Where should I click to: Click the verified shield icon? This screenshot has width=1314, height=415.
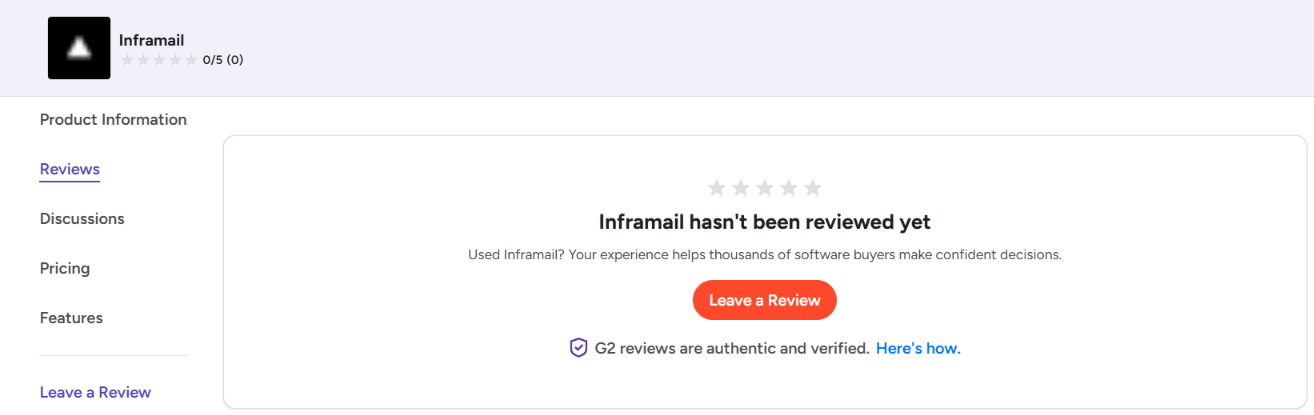[x=578, y=348]
